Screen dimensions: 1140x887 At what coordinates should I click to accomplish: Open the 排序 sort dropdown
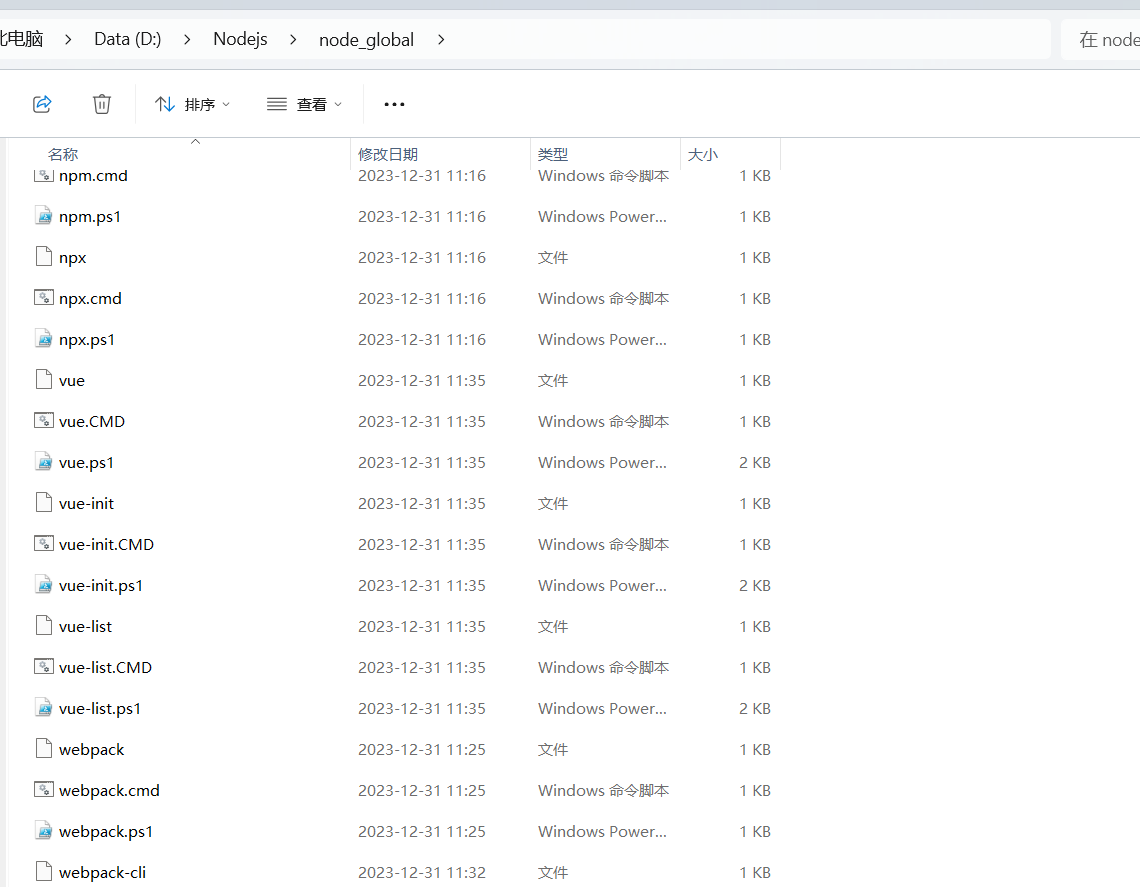click(x=193, y=105)
